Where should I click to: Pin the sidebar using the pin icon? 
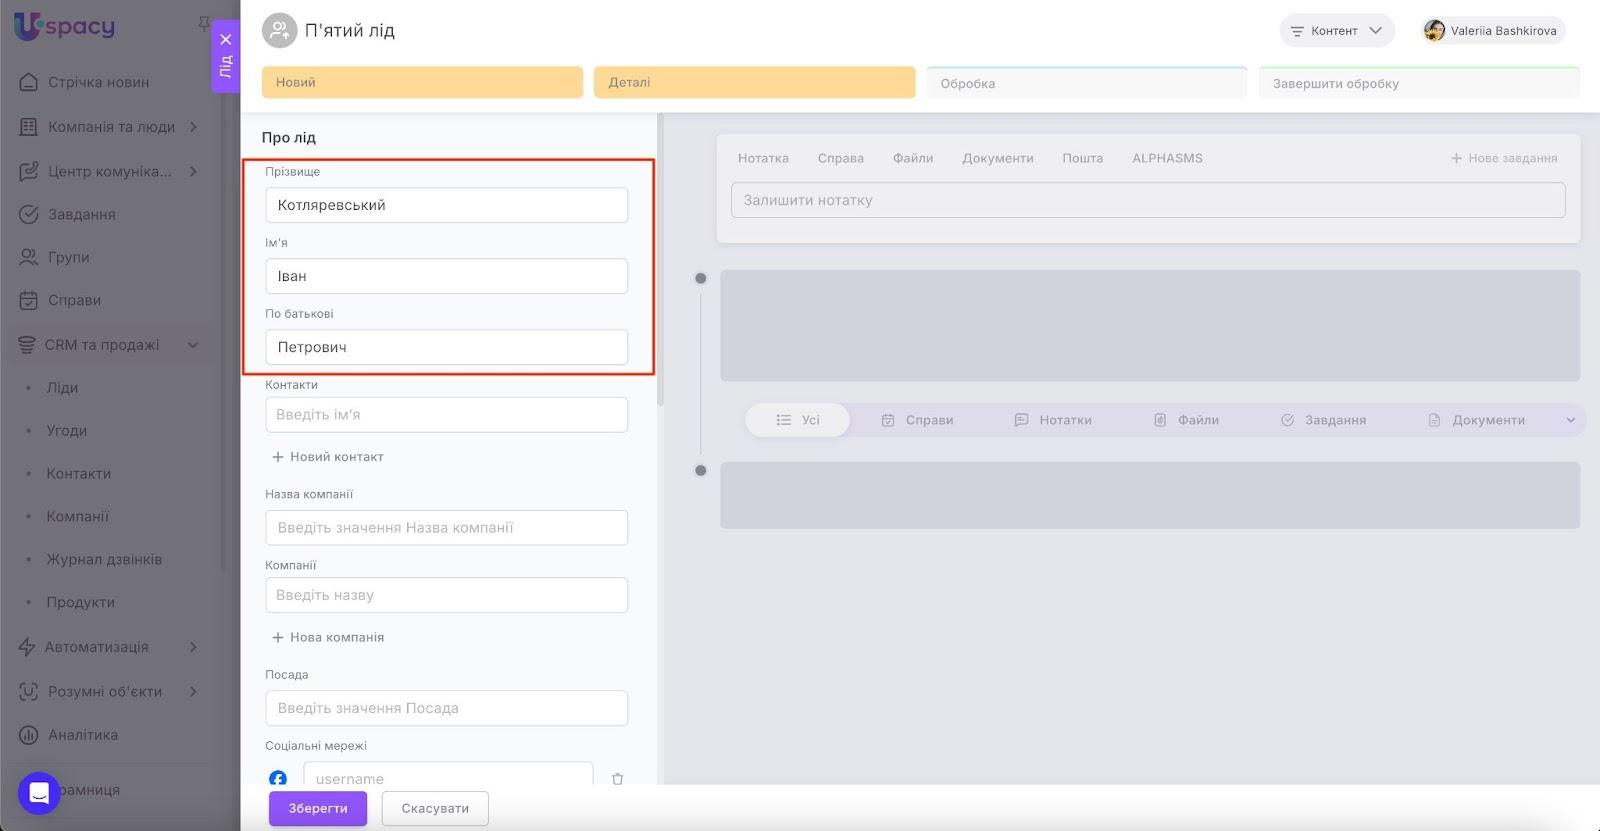(x=204, y=23)
